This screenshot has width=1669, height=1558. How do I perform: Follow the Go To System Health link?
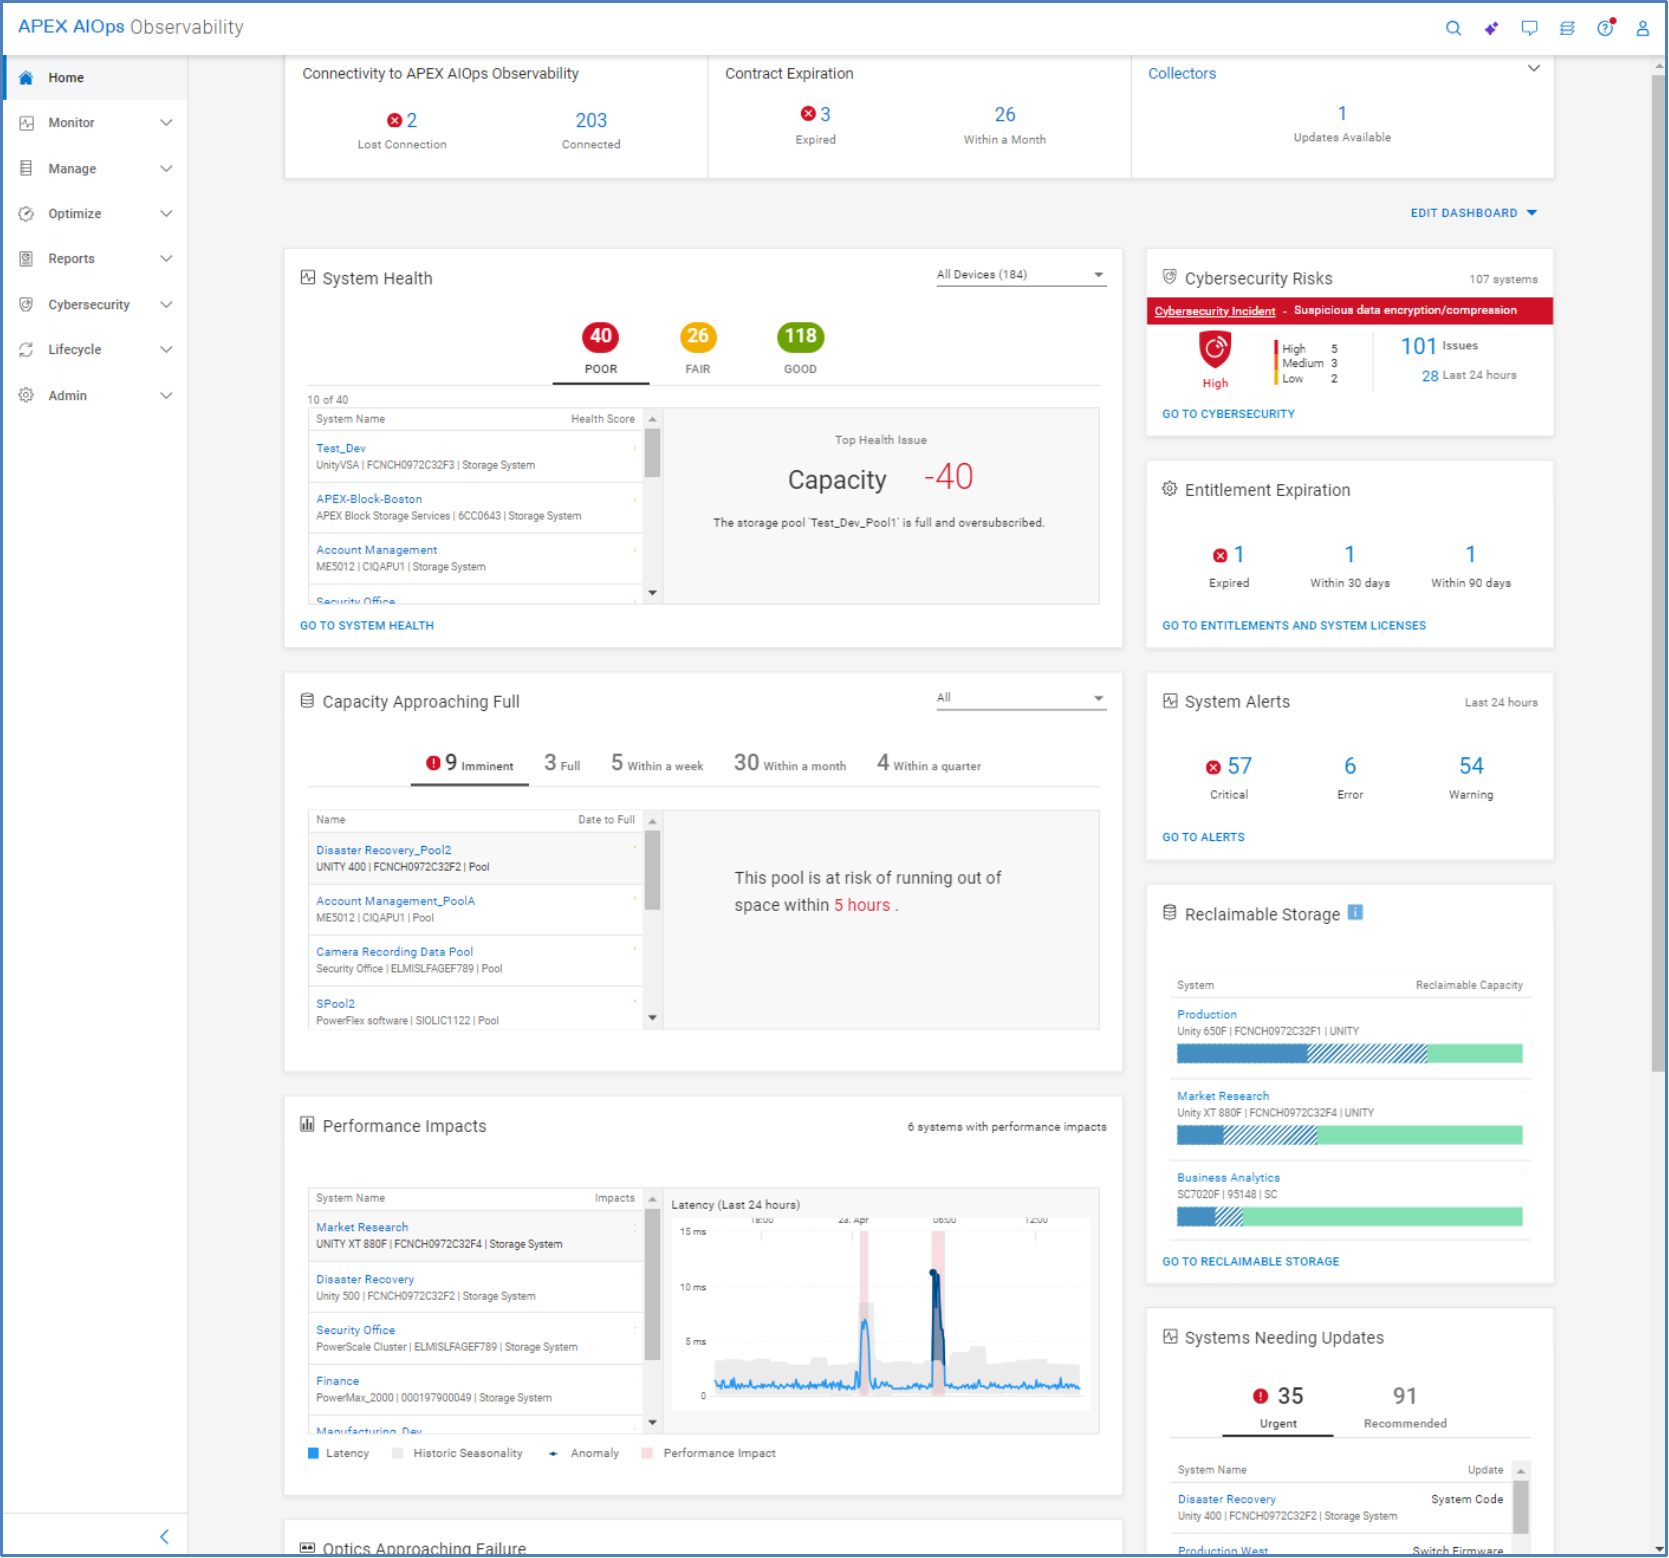click(x=367, y=626)
